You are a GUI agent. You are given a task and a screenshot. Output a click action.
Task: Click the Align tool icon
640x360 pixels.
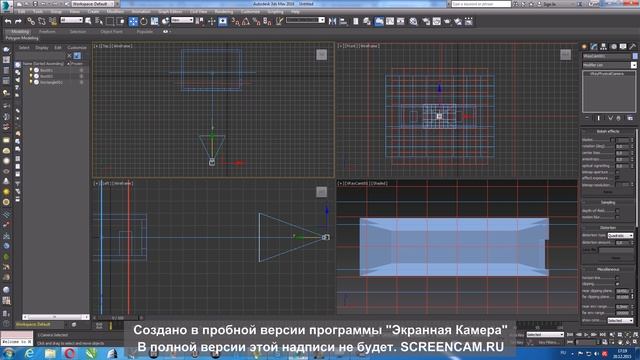click(343, 21)
